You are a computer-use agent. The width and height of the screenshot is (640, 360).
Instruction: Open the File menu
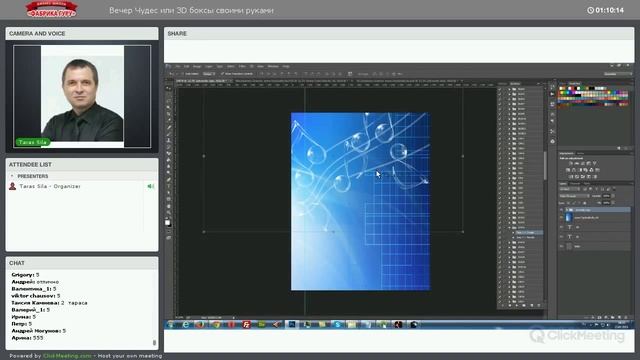pos(178,66)
